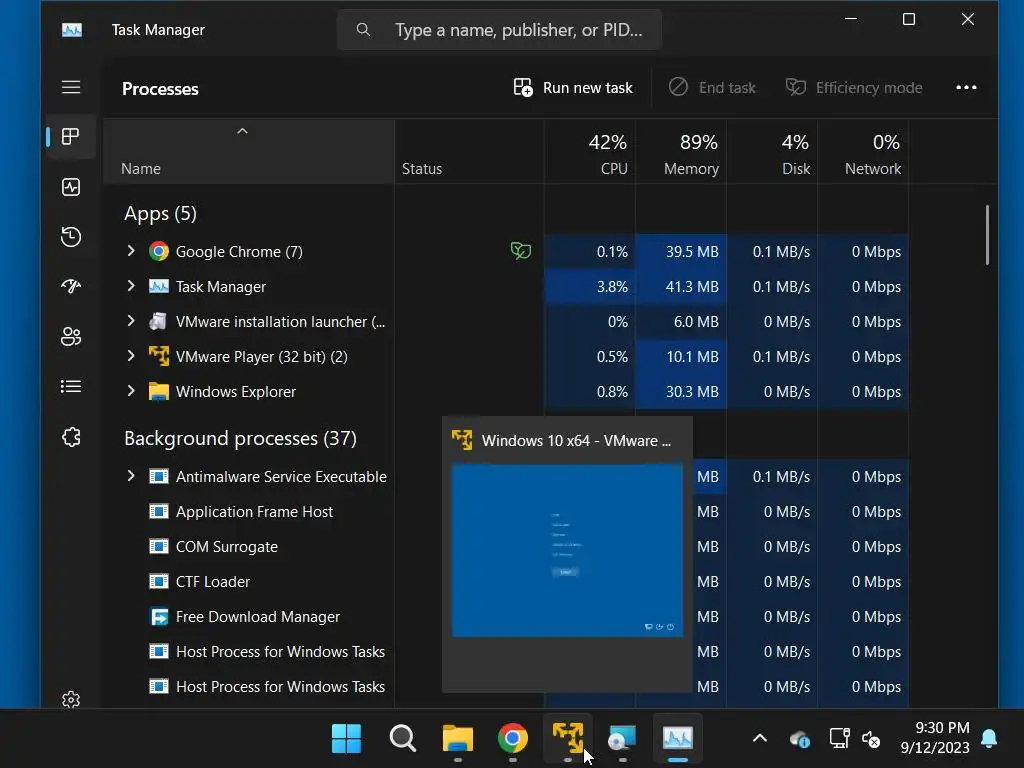The image size is (1024, 768).
Task: Sort by the Memory column header
Action: pyautogui.click(x=680, y=154)
